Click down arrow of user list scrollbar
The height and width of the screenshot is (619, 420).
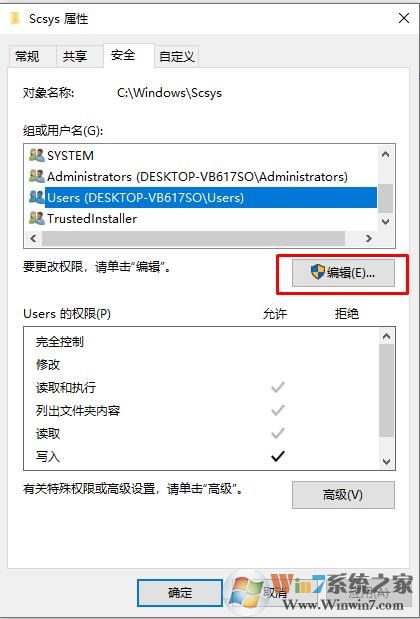tap(386, 222)
